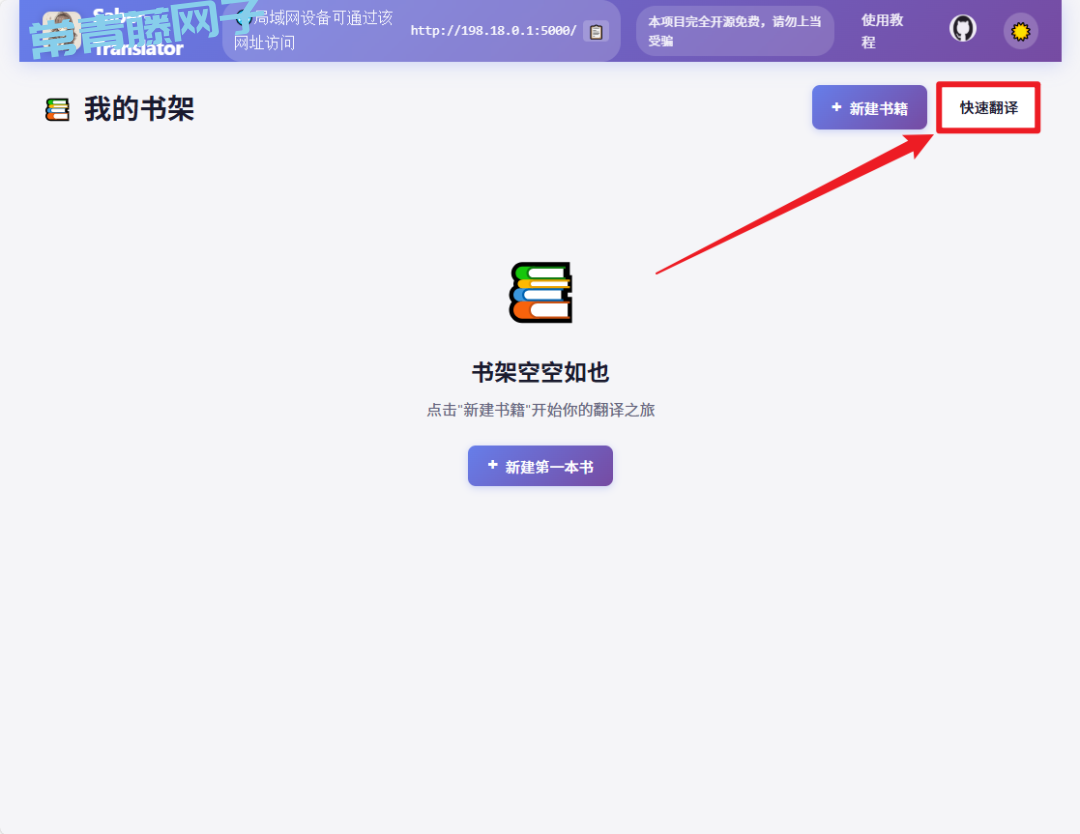Click the Saber Translator app logo
This screenshot has height=834, width=1080.
click(x=60, y=30)
